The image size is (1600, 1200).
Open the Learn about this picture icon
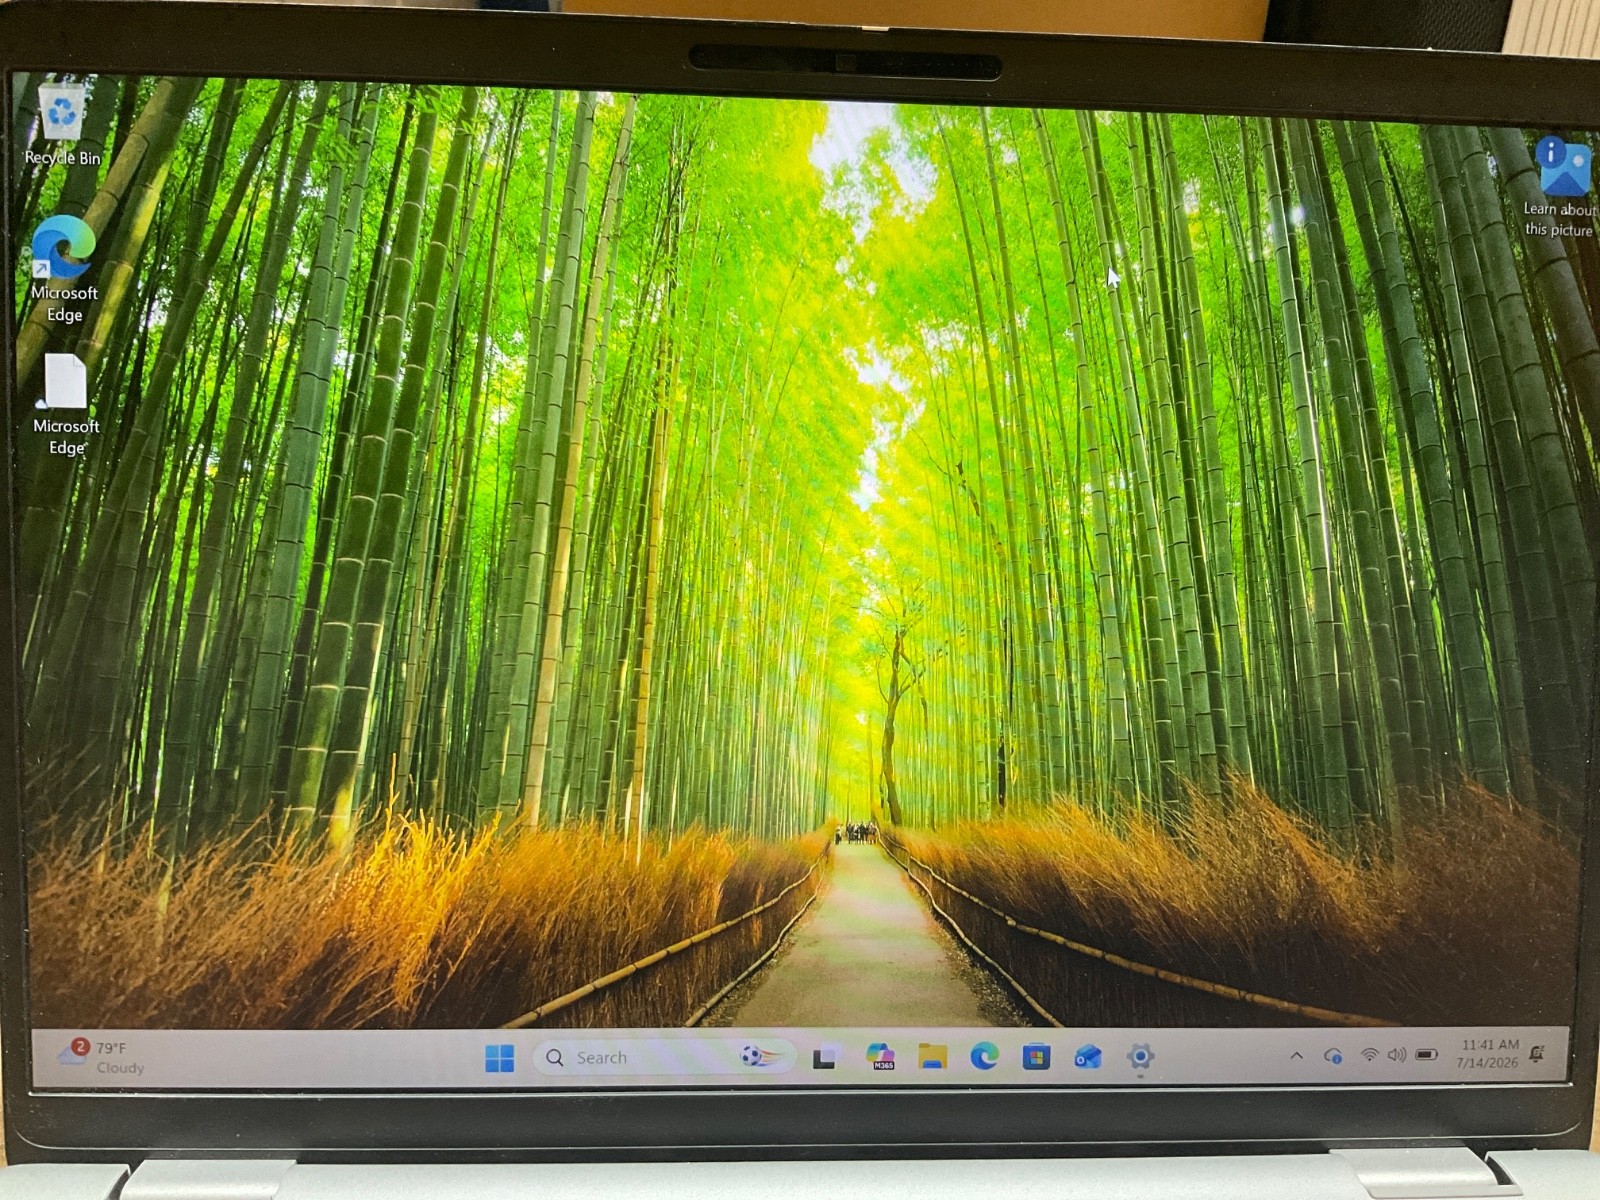pyautogui.click(x=1560, y=188)
